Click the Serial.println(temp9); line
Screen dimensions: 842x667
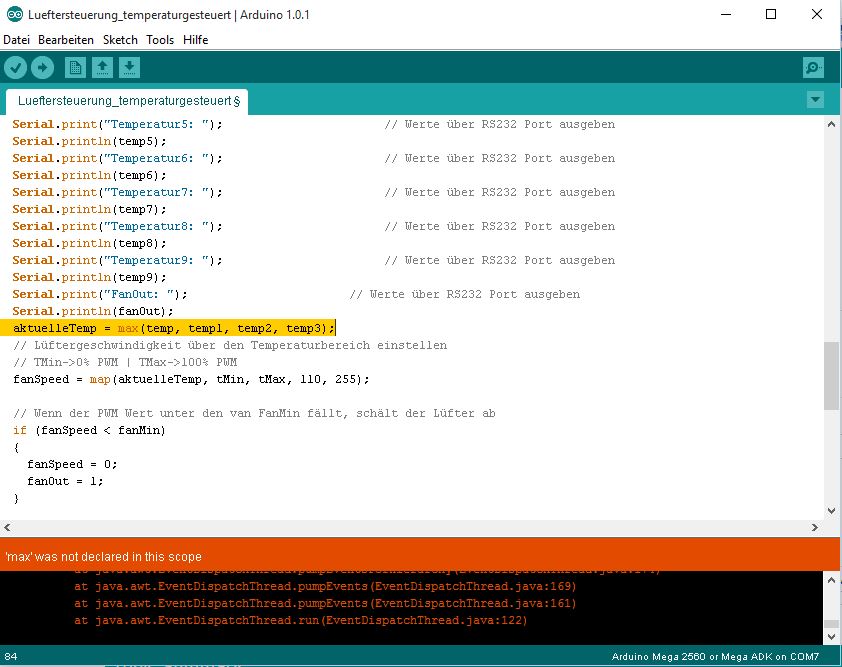[89, 277]
